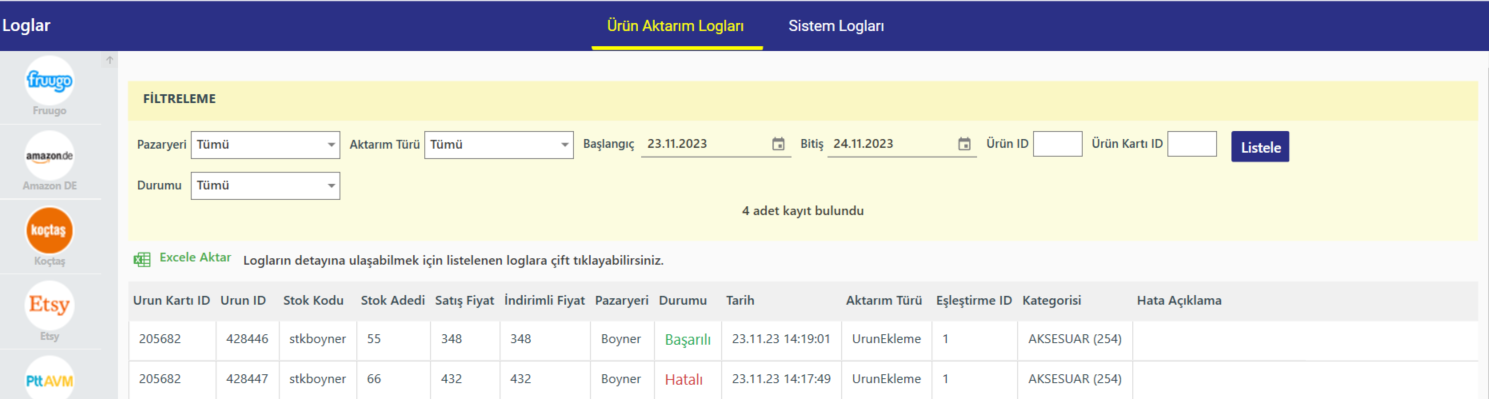This screenshot has height=399, width=1489.
Task: Click stock quantity cell 66
Action: 393,380
